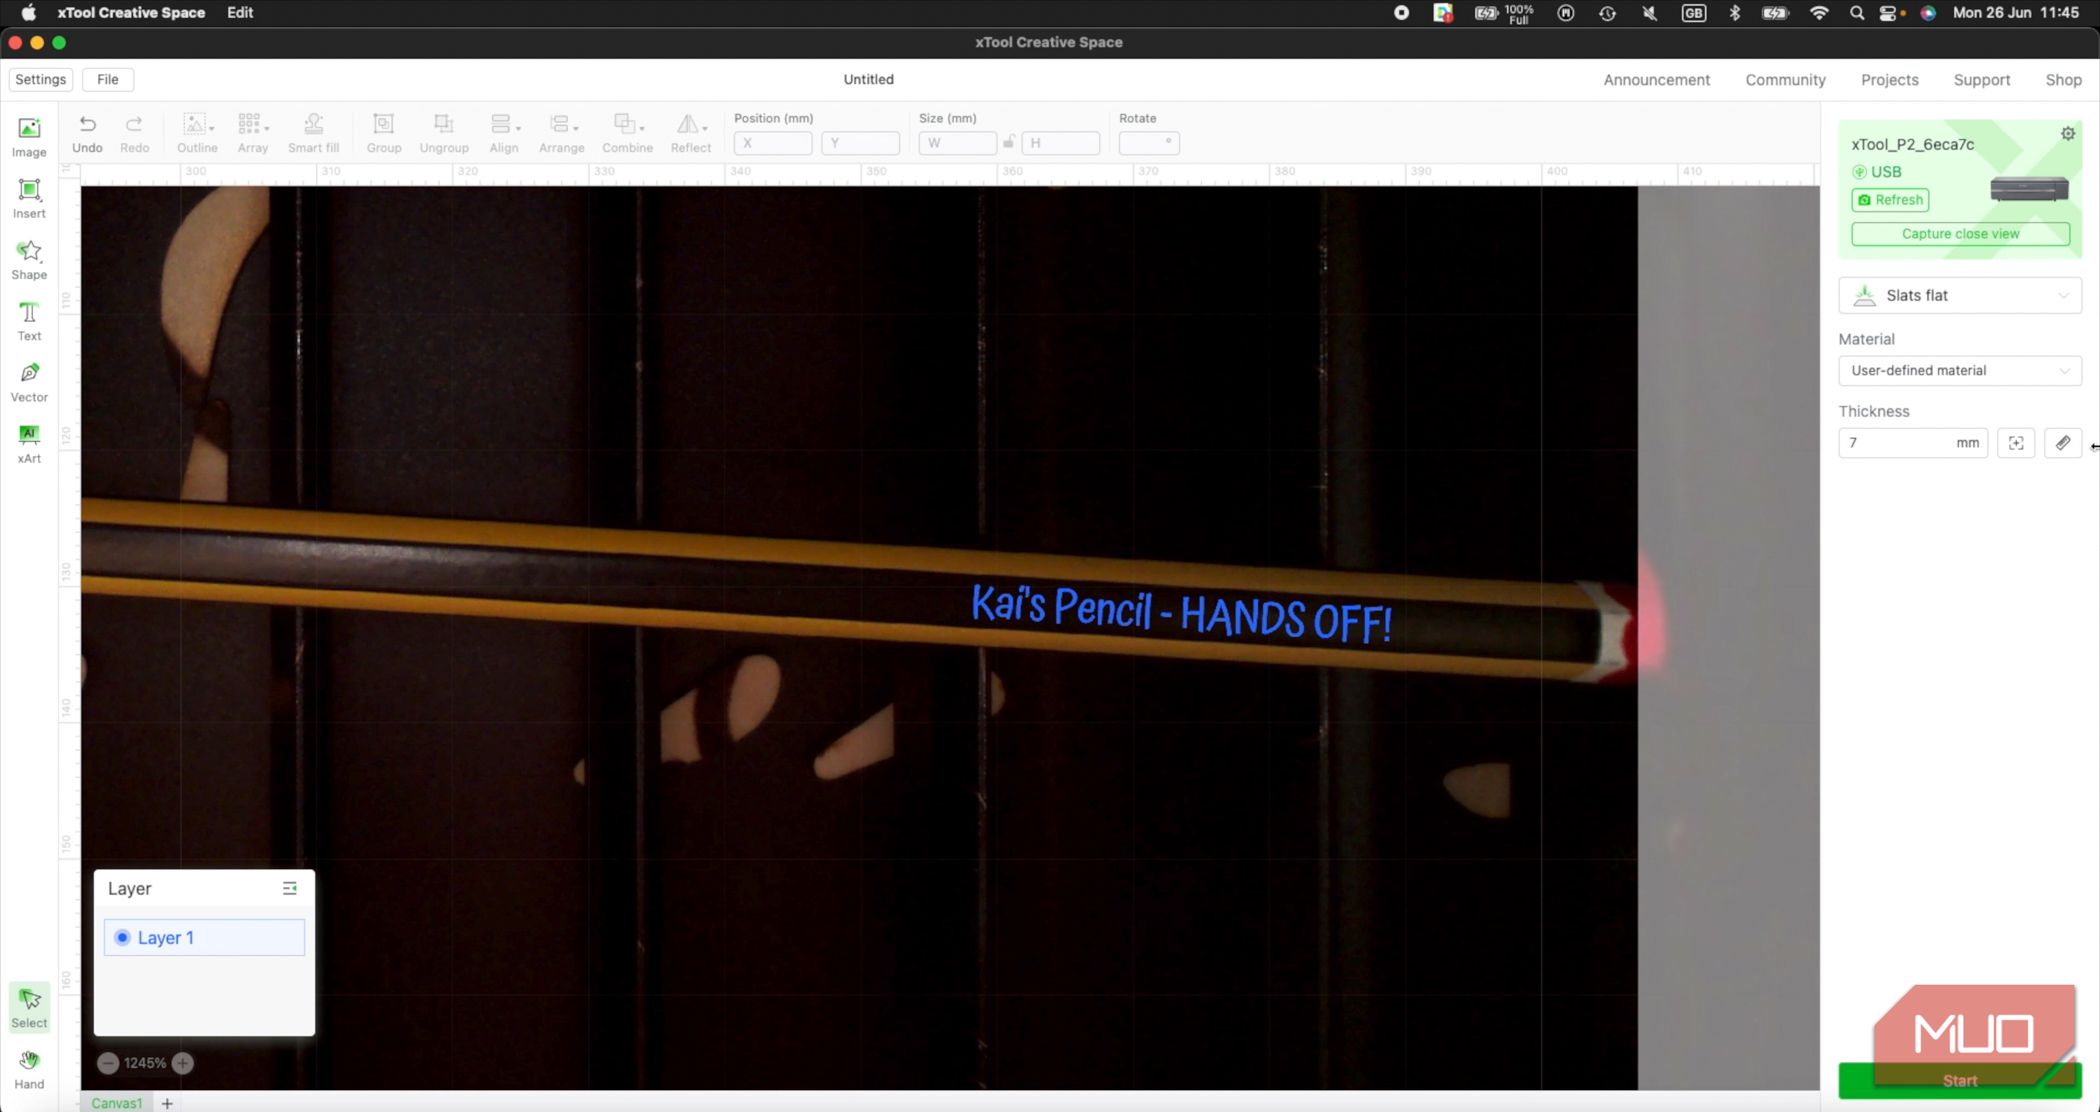The height and width of the screenshot is (1112, 2100).
Task: Select the Vector tool
Action: tap(28, 381)
